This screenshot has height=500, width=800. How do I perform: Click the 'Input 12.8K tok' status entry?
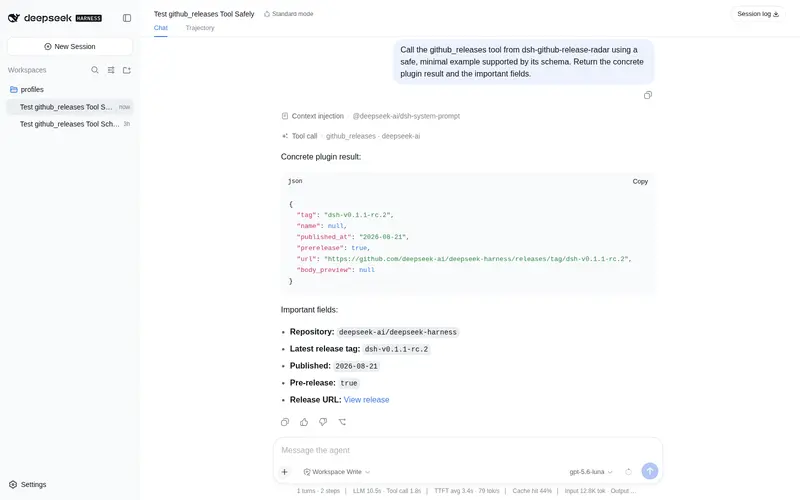585,491
